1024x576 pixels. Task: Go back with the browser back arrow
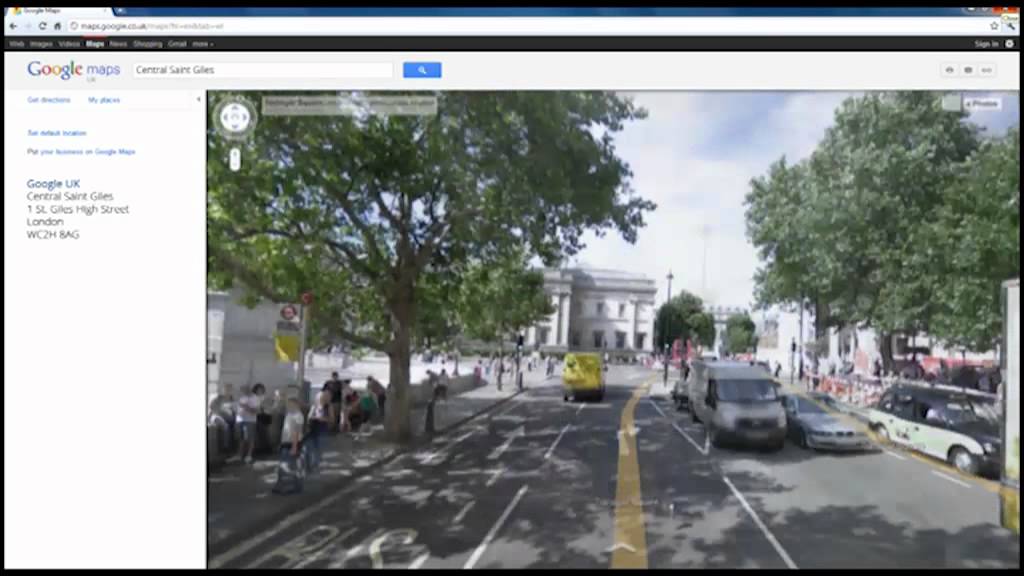[13, 26]
